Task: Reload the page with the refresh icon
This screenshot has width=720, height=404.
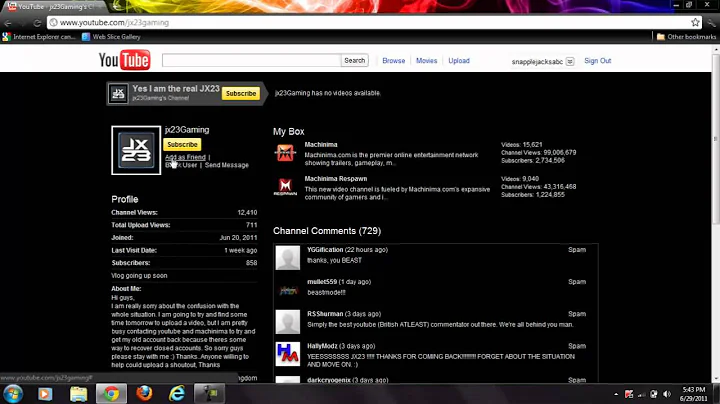Action: [x=37, y=22]
